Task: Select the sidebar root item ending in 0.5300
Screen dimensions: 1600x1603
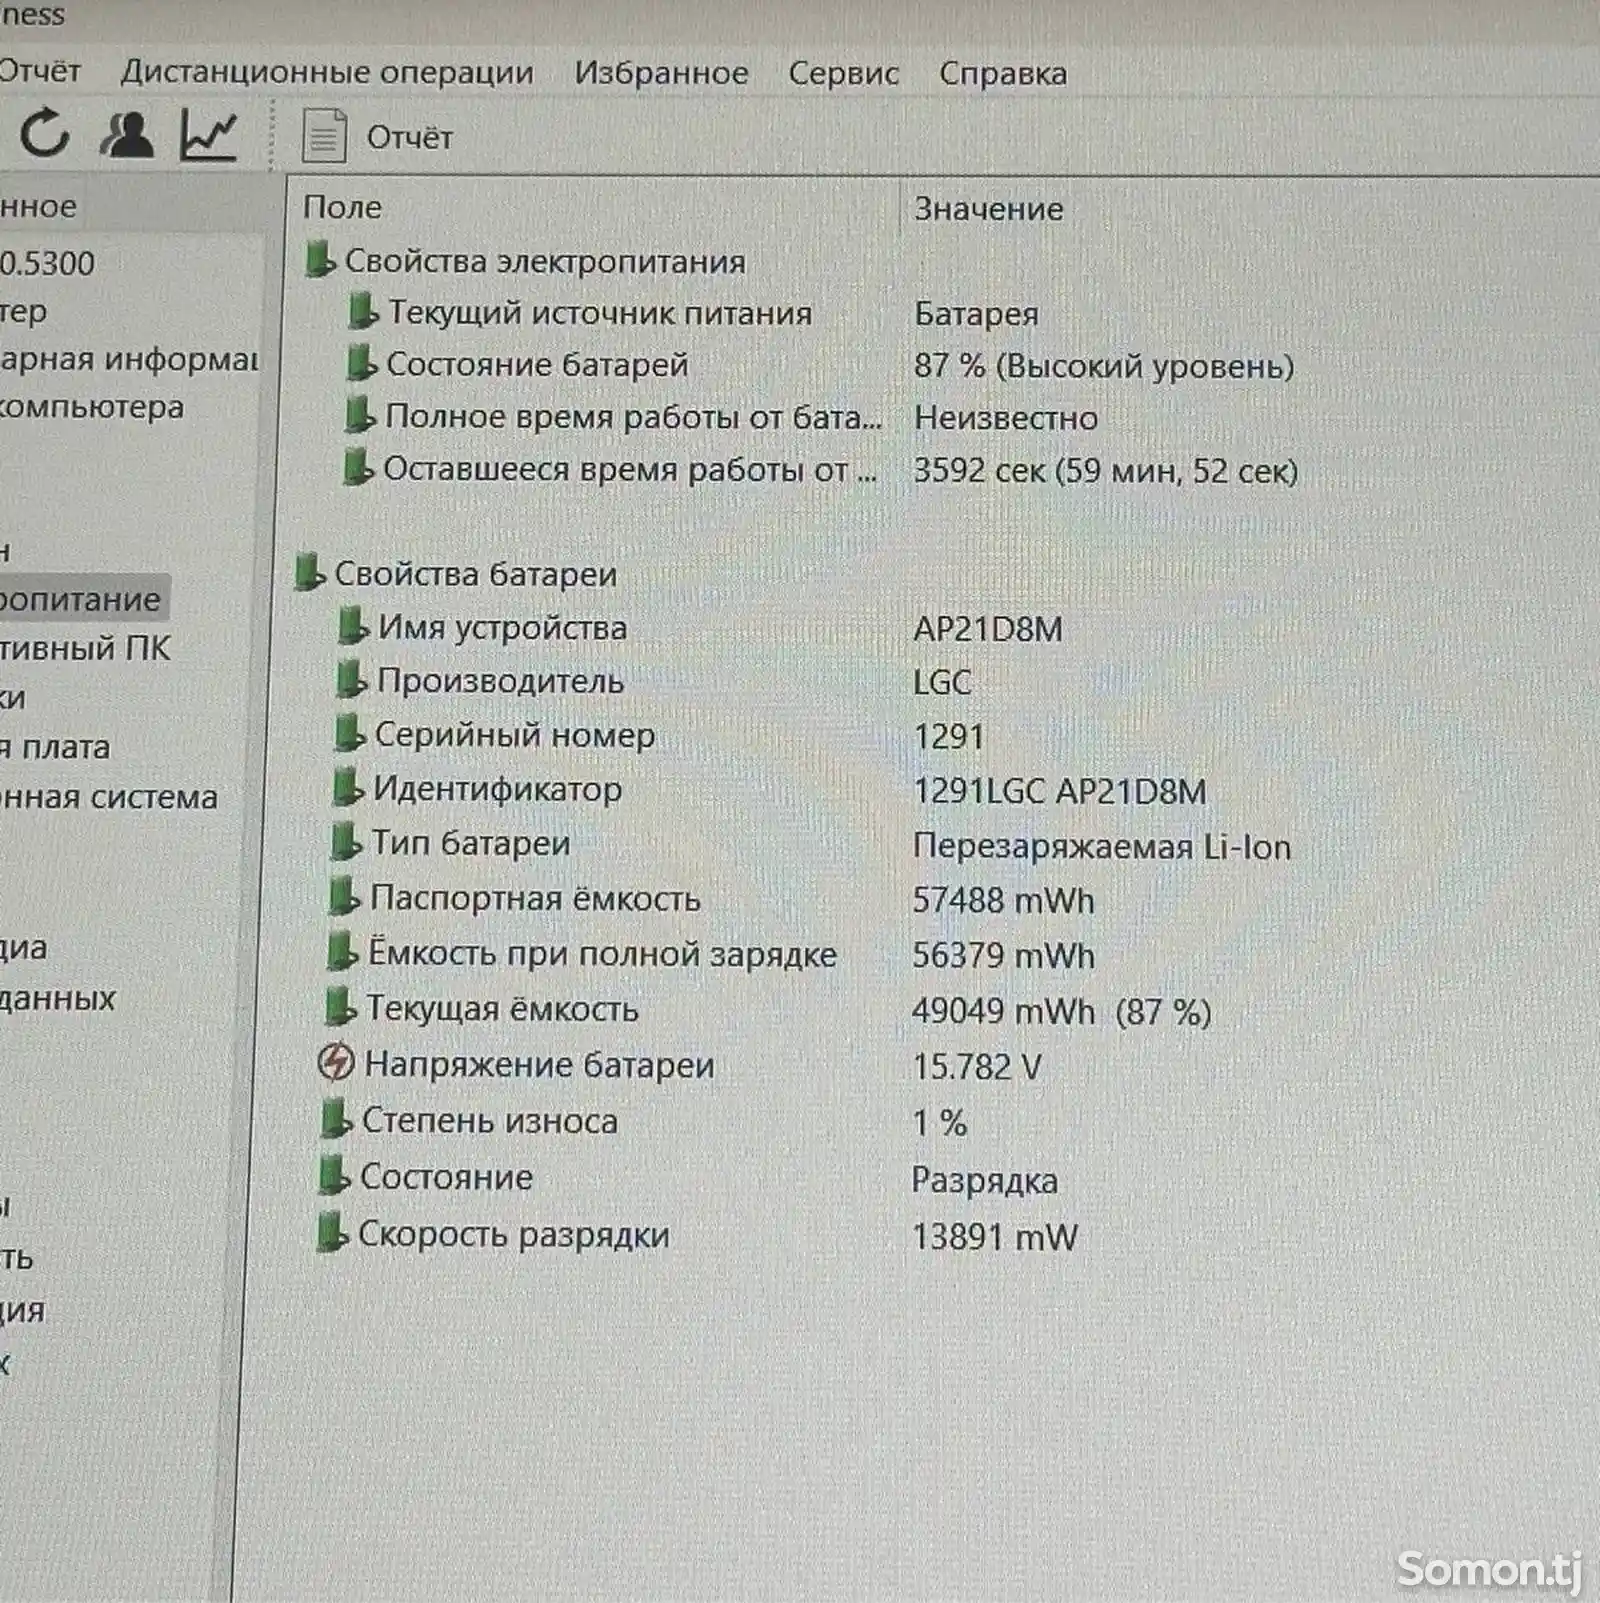Action: [47, 263]
